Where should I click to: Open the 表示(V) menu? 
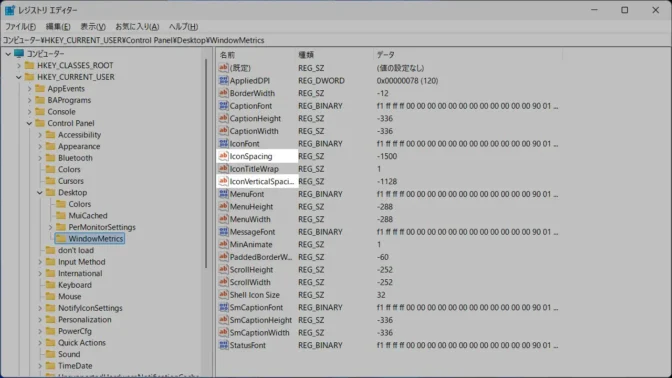(x=93, y=27)
